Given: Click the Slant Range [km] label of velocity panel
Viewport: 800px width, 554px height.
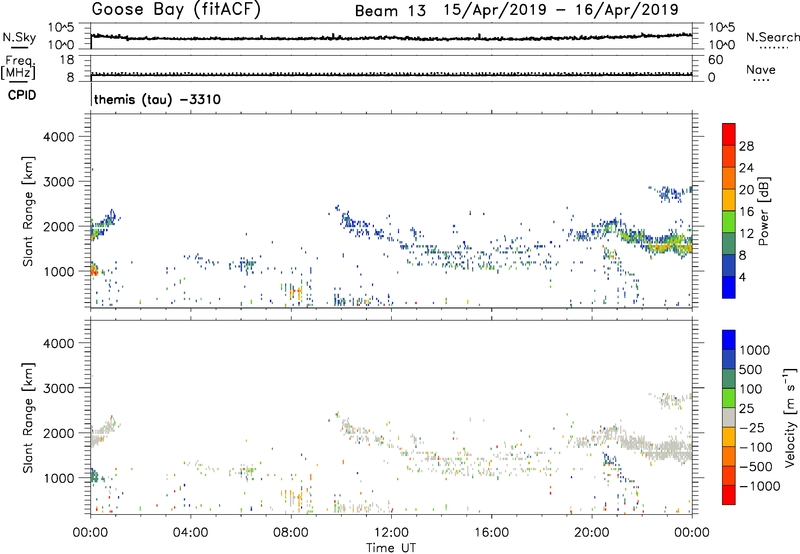Looking at the screenshot, I should 28,418.
